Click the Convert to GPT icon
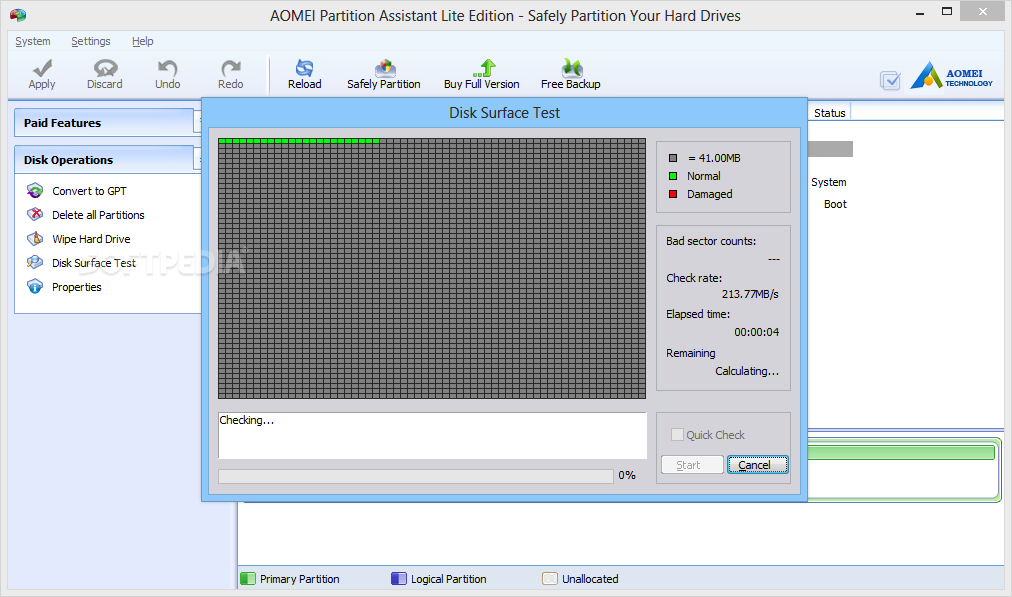The height and width of the screenshot is (597, 1012). click(x=35, y=190)
